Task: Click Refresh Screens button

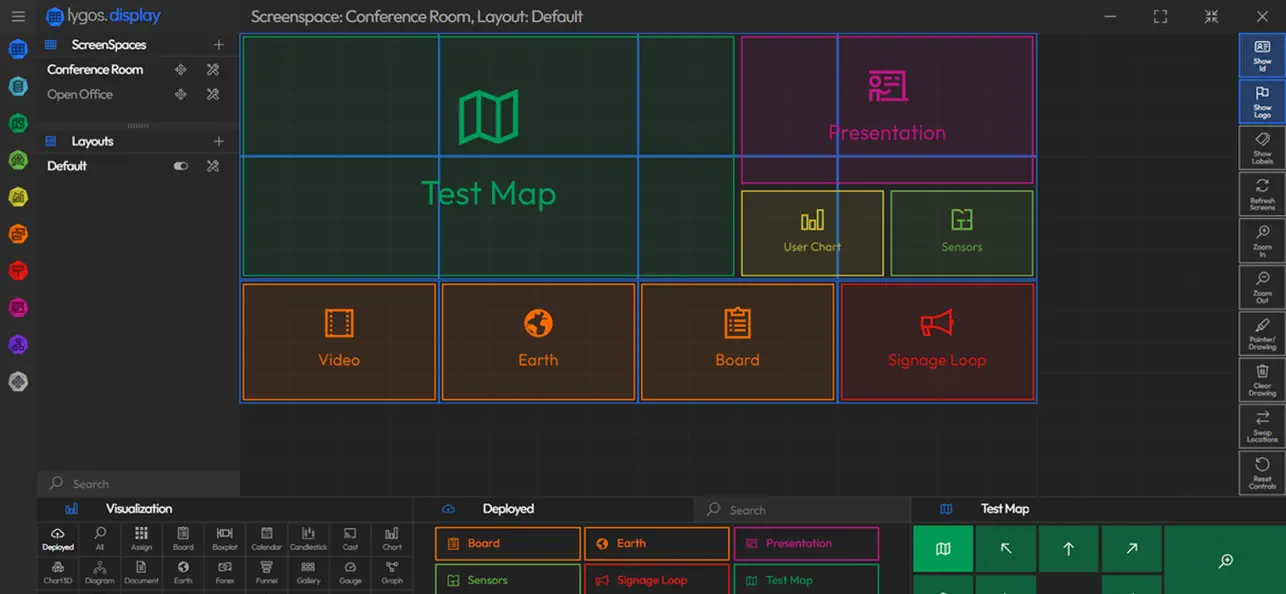Action: [x=1262, y=195]
